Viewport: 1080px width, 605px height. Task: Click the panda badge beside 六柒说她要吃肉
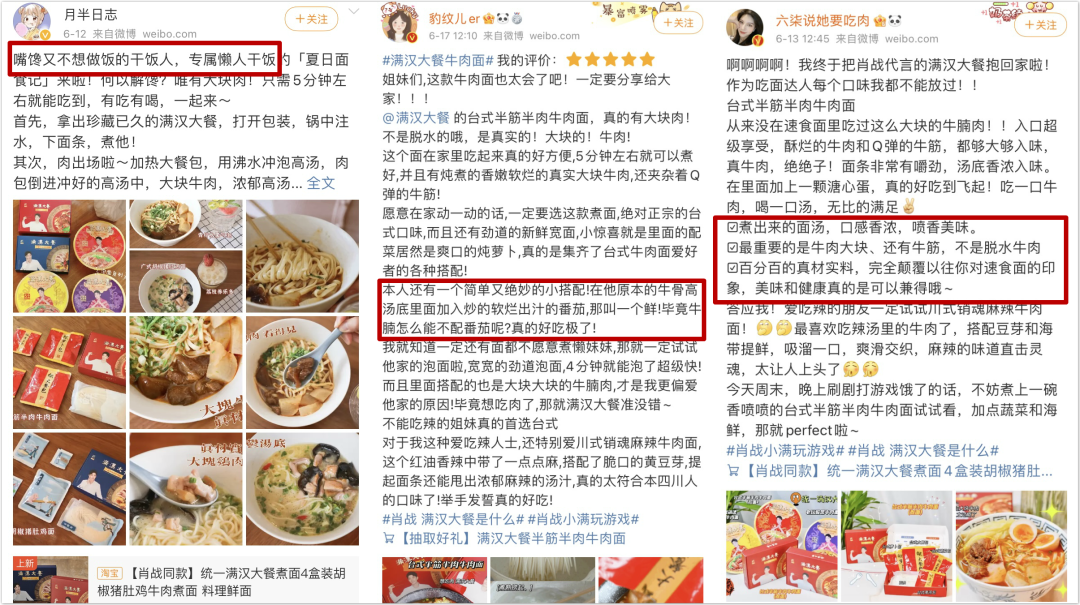pos(895,21)
